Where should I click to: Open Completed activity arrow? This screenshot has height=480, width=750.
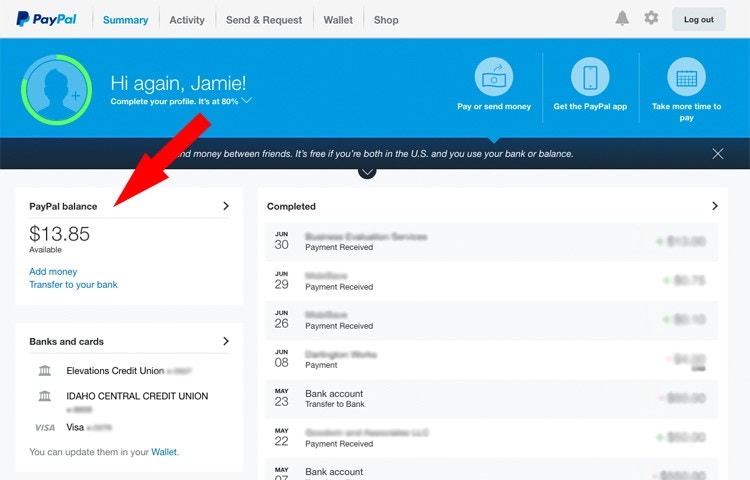click(715, 206)
